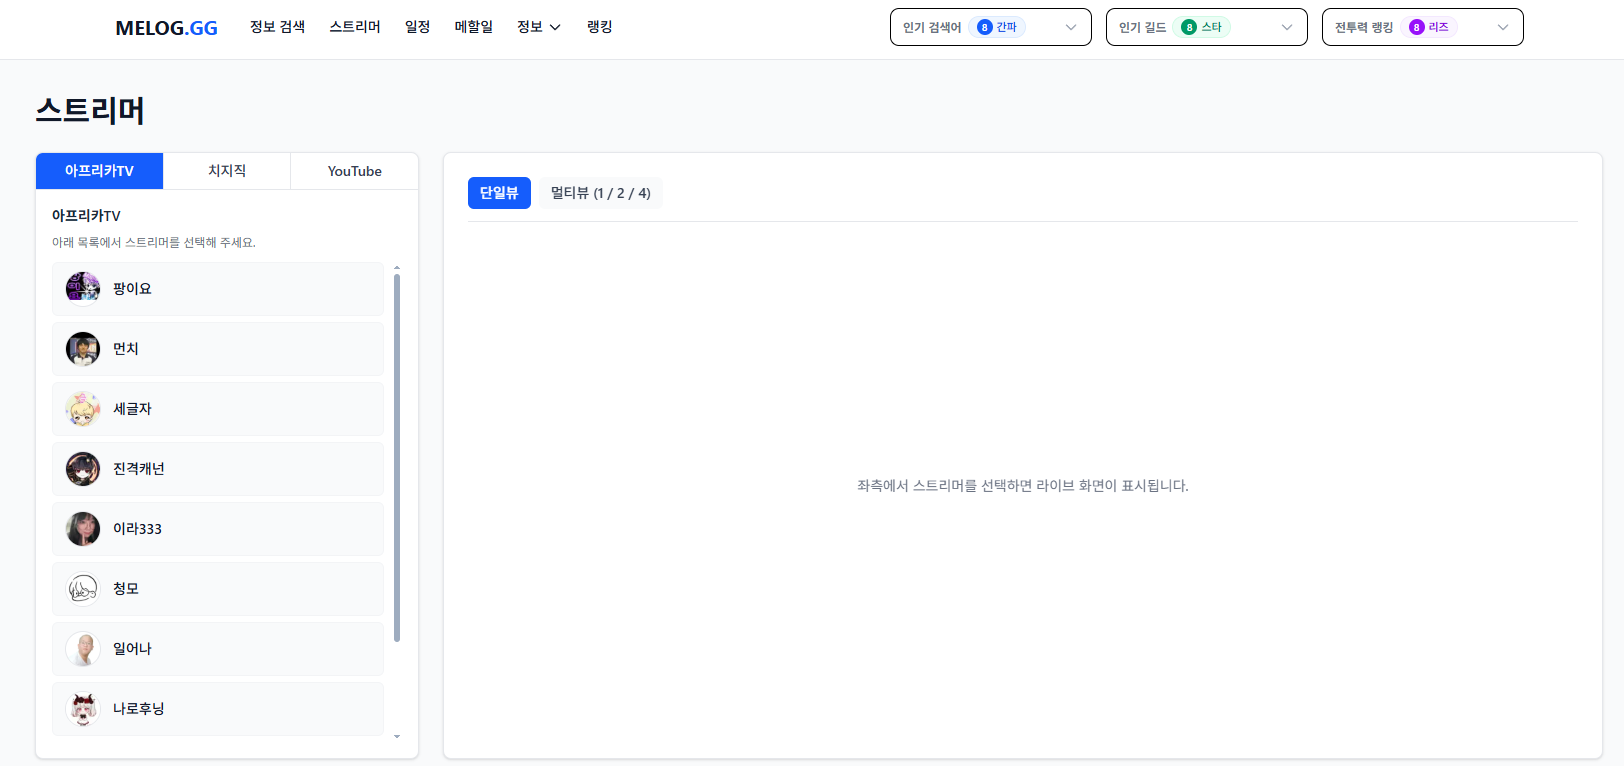
Task: Click the 아래 목록에서 스트리머를 선택해 주세요 hint
Action: (154, 242)
